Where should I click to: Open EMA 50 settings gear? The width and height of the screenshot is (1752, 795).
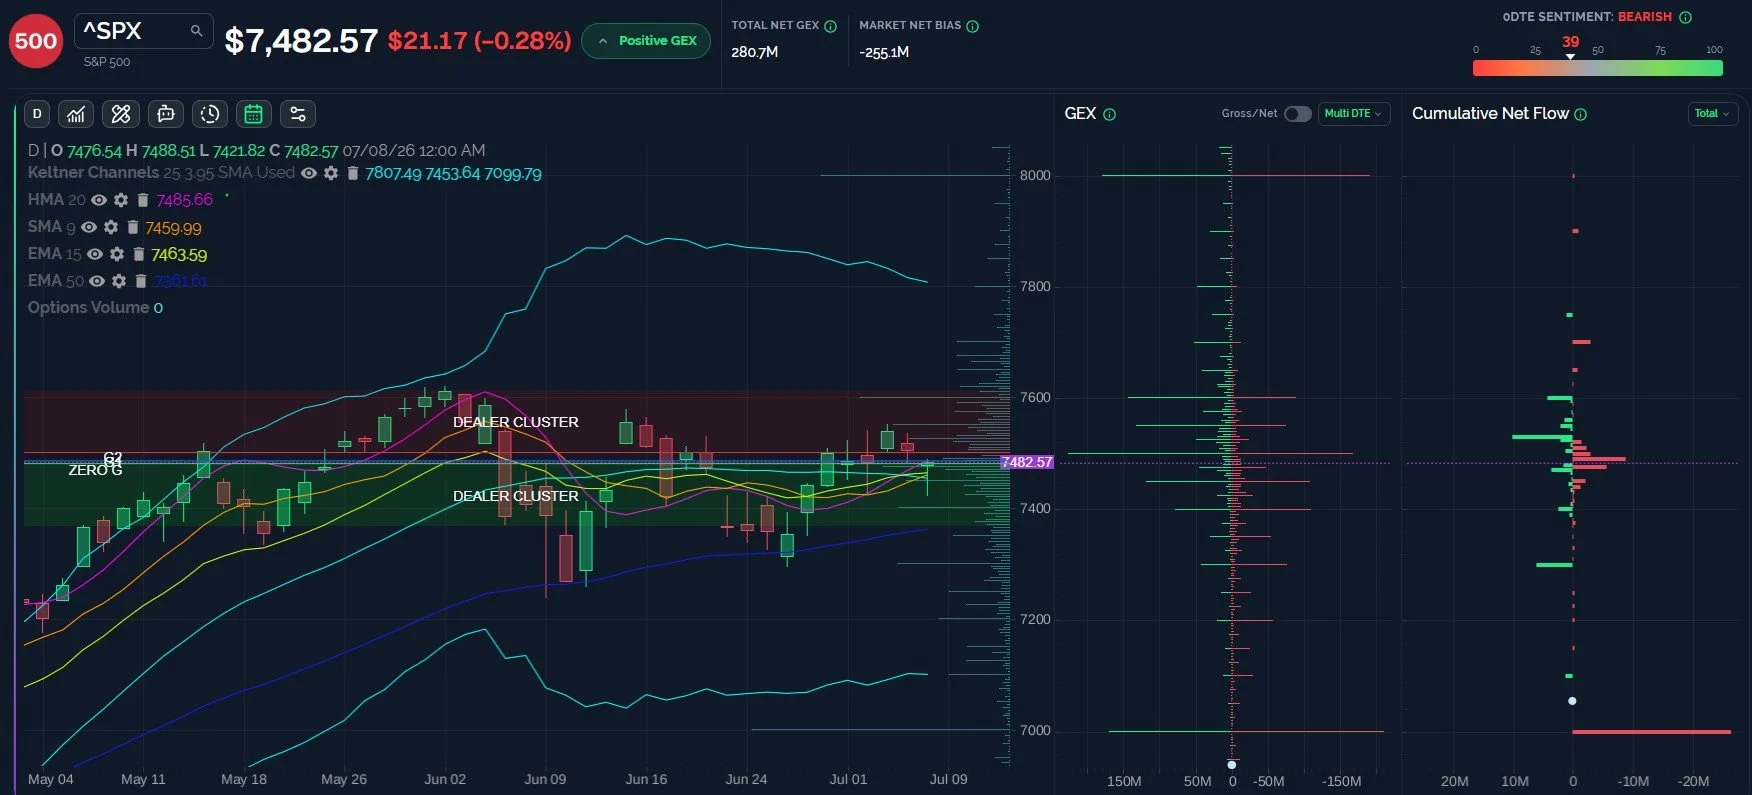pyautogui.click(x=119, y=281)
